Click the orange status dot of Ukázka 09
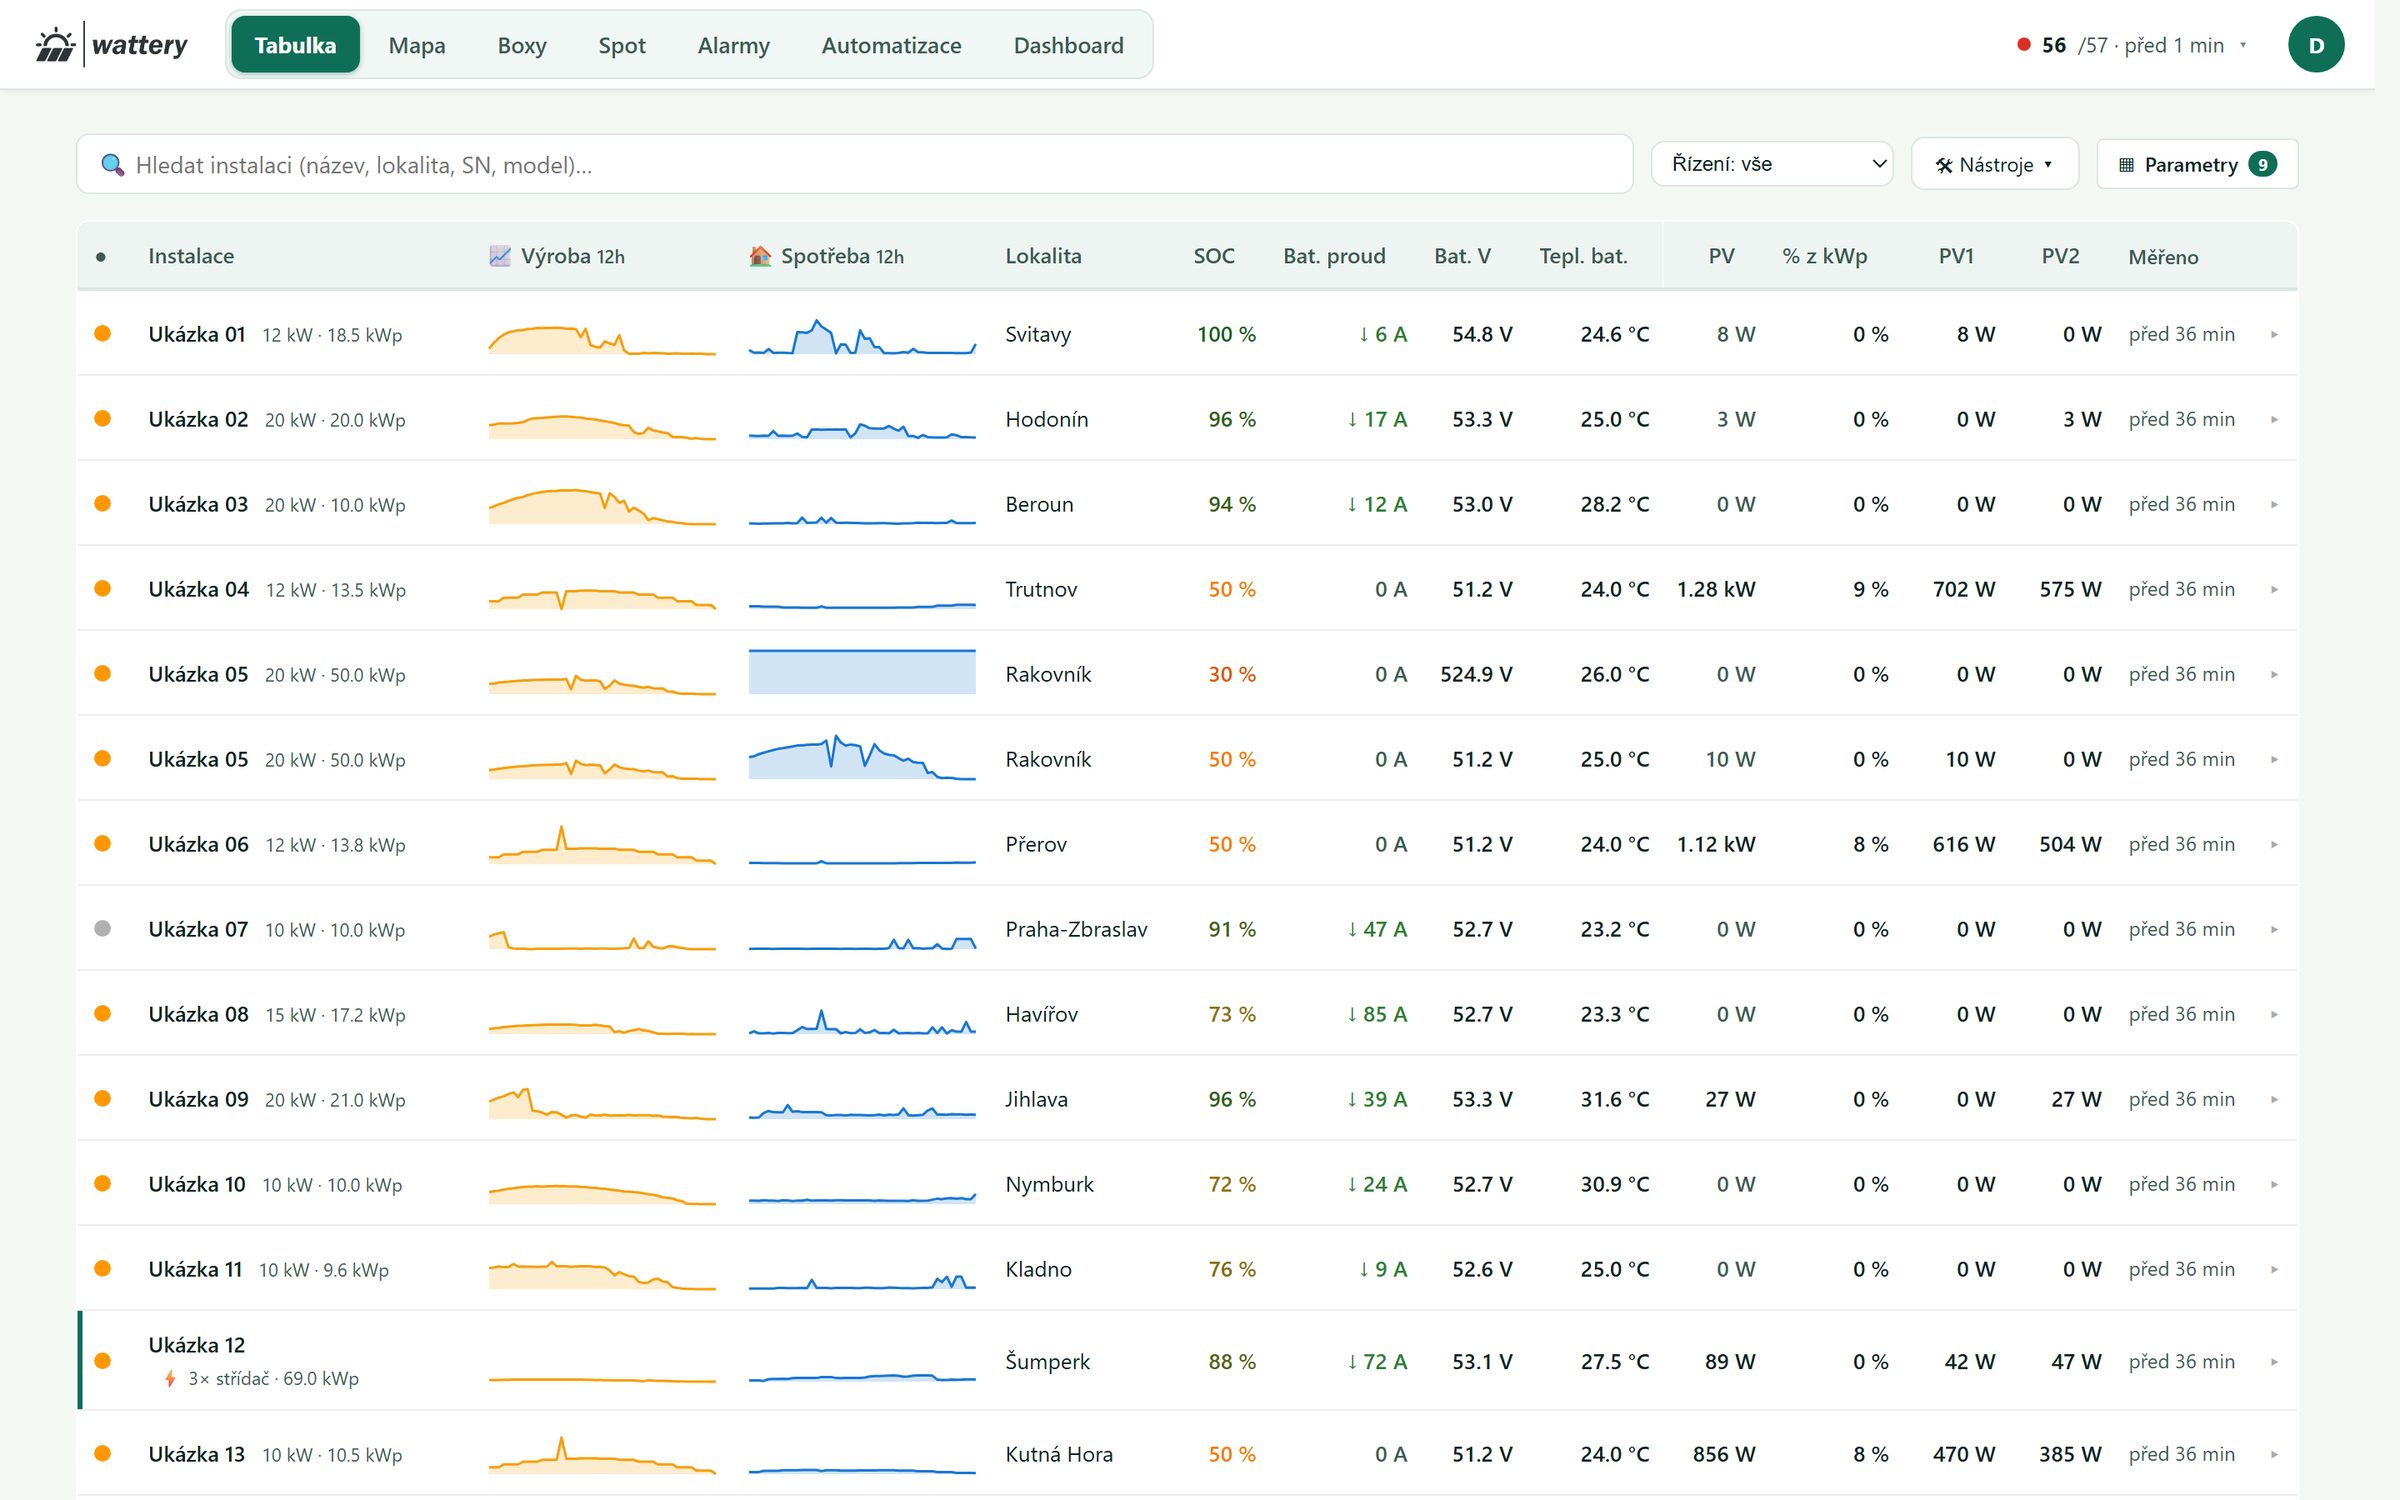 [102, 1099]
